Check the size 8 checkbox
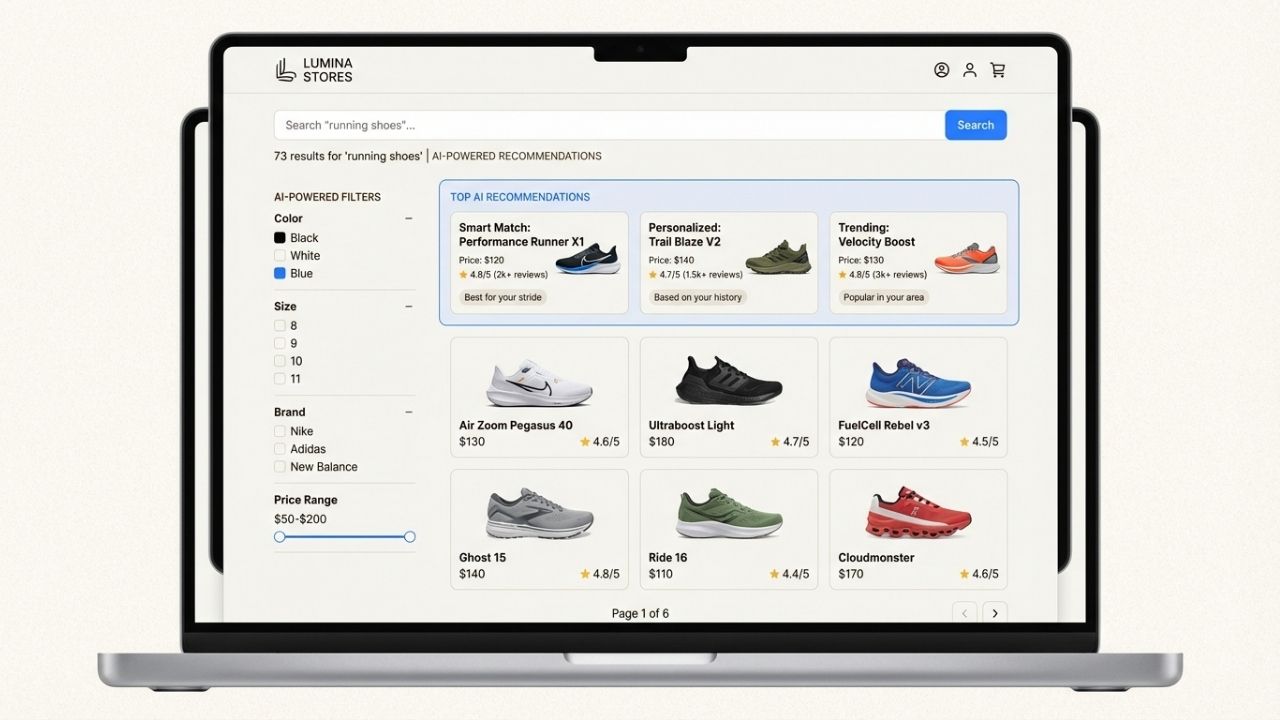1280x720 pixels. click(280, 326)
